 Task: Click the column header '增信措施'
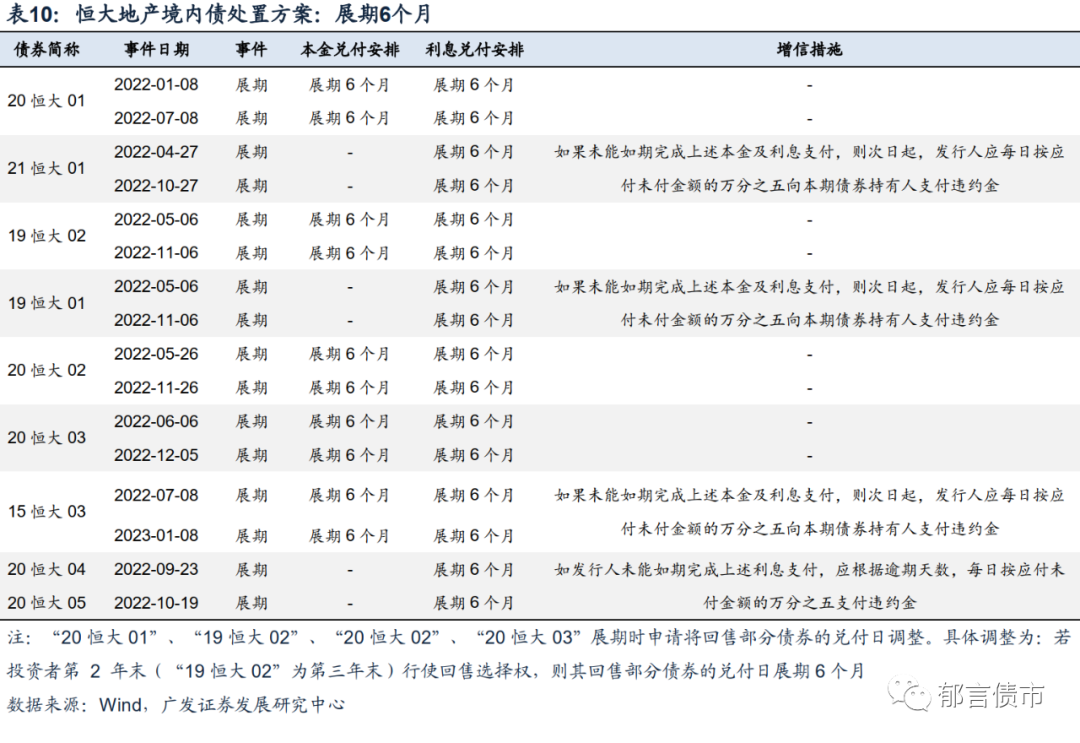809,50
